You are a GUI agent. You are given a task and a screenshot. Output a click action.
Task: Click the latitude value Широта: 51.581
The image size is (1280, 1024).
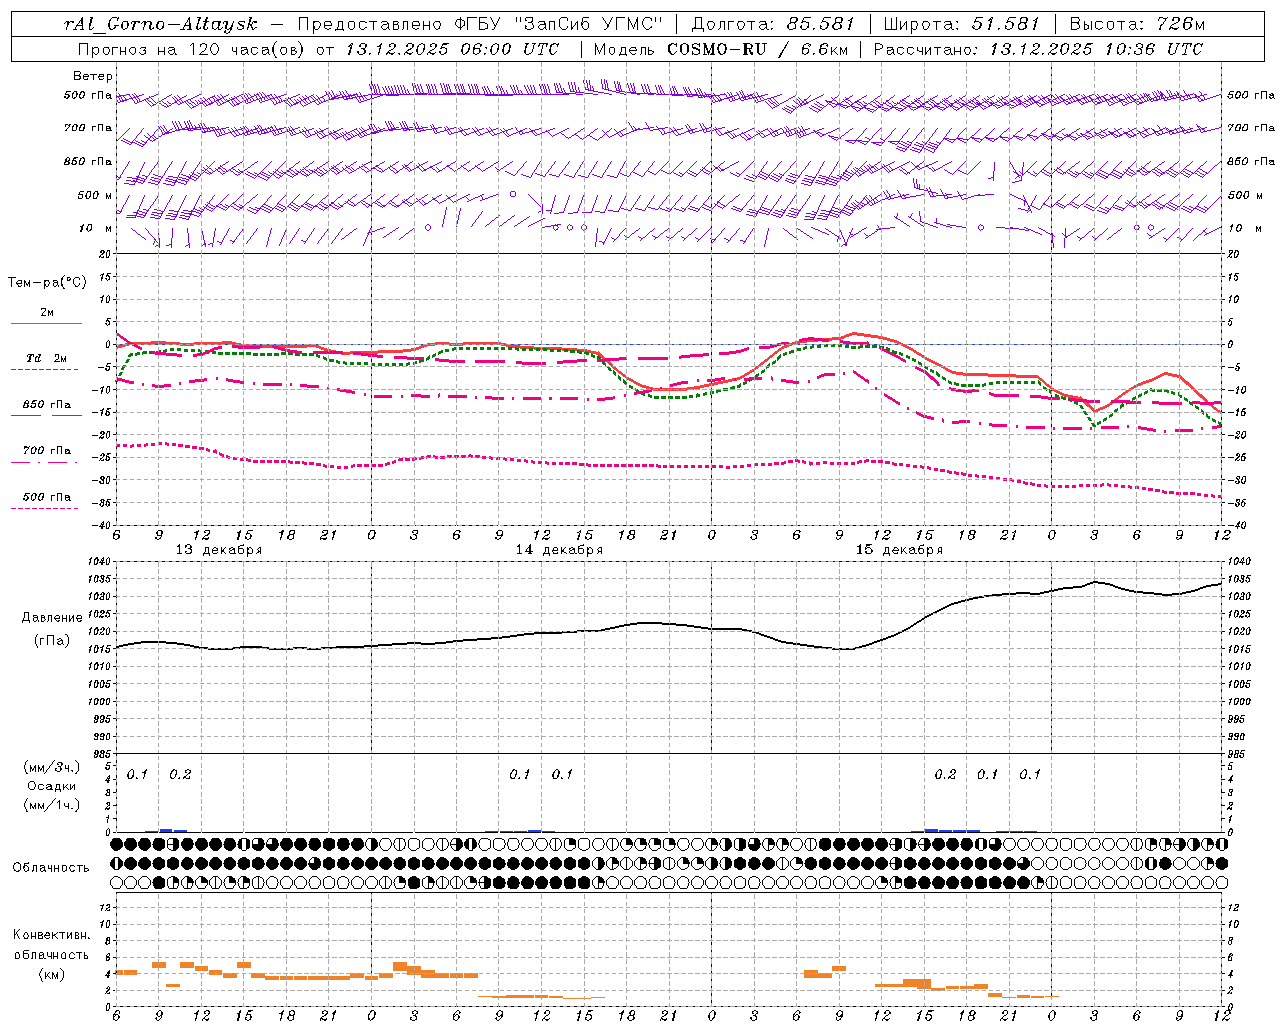[961, 24]
